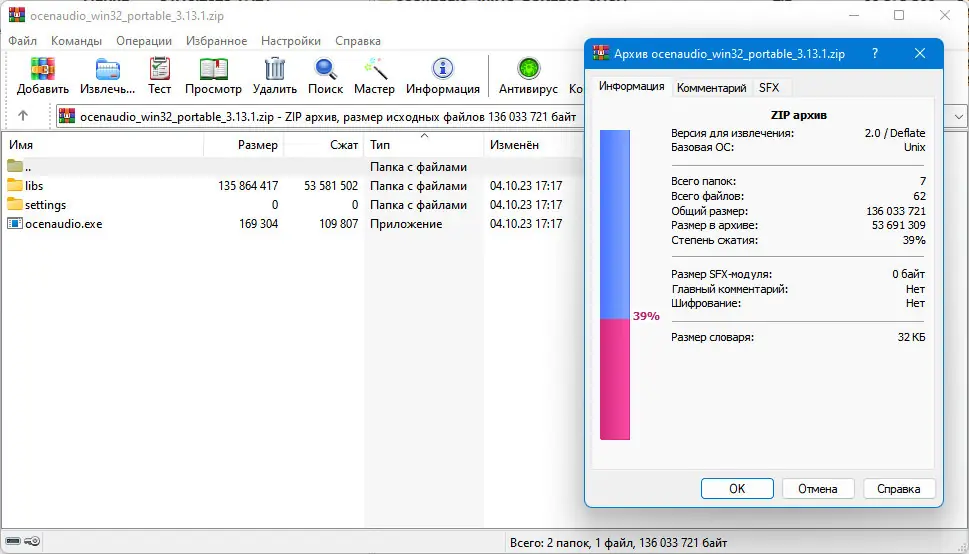Click the ocenaudio.exe application icon
Screen dimensions: 969x554
15,223
